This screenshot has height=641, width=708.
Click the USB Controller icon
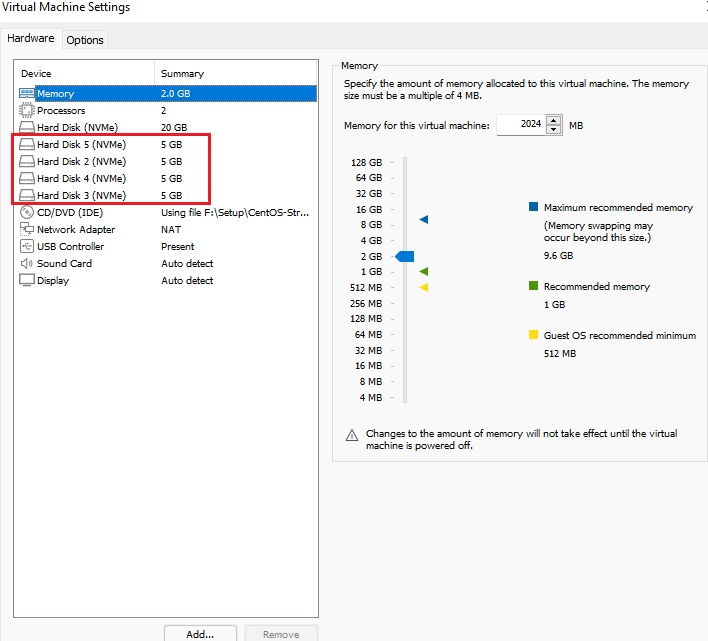27,247
